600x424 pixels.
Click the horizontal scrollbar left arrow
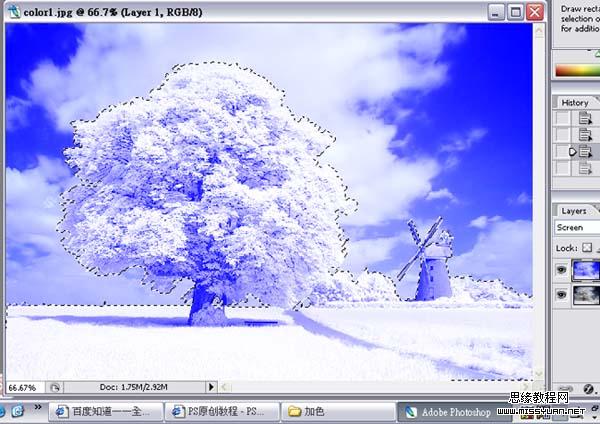click(225, 386)
